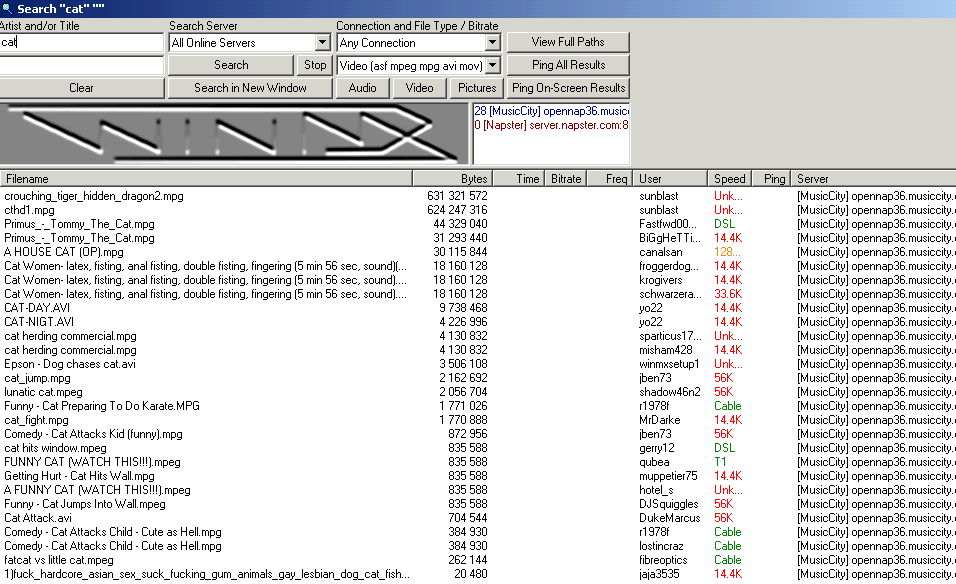Open the Search Server dropdown
The width and height of the screenshot is (956, 584).
click(x=323, y=43)
